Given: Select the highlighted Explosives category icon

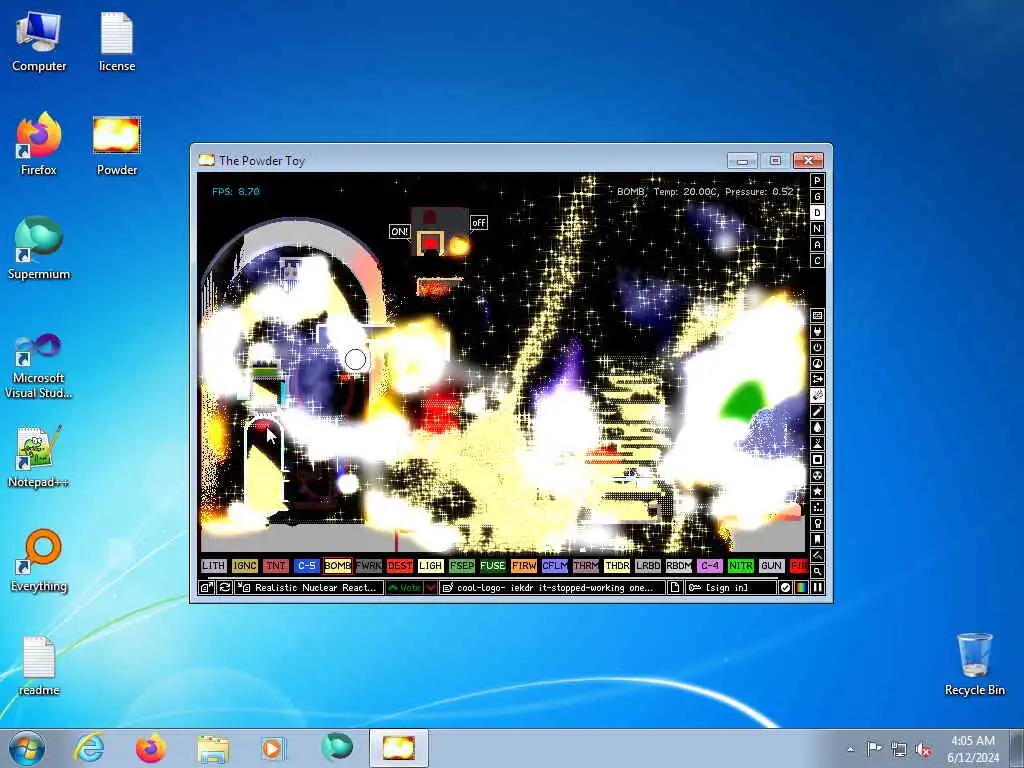Looking at the screenshot, I should (x=817, y=396).
